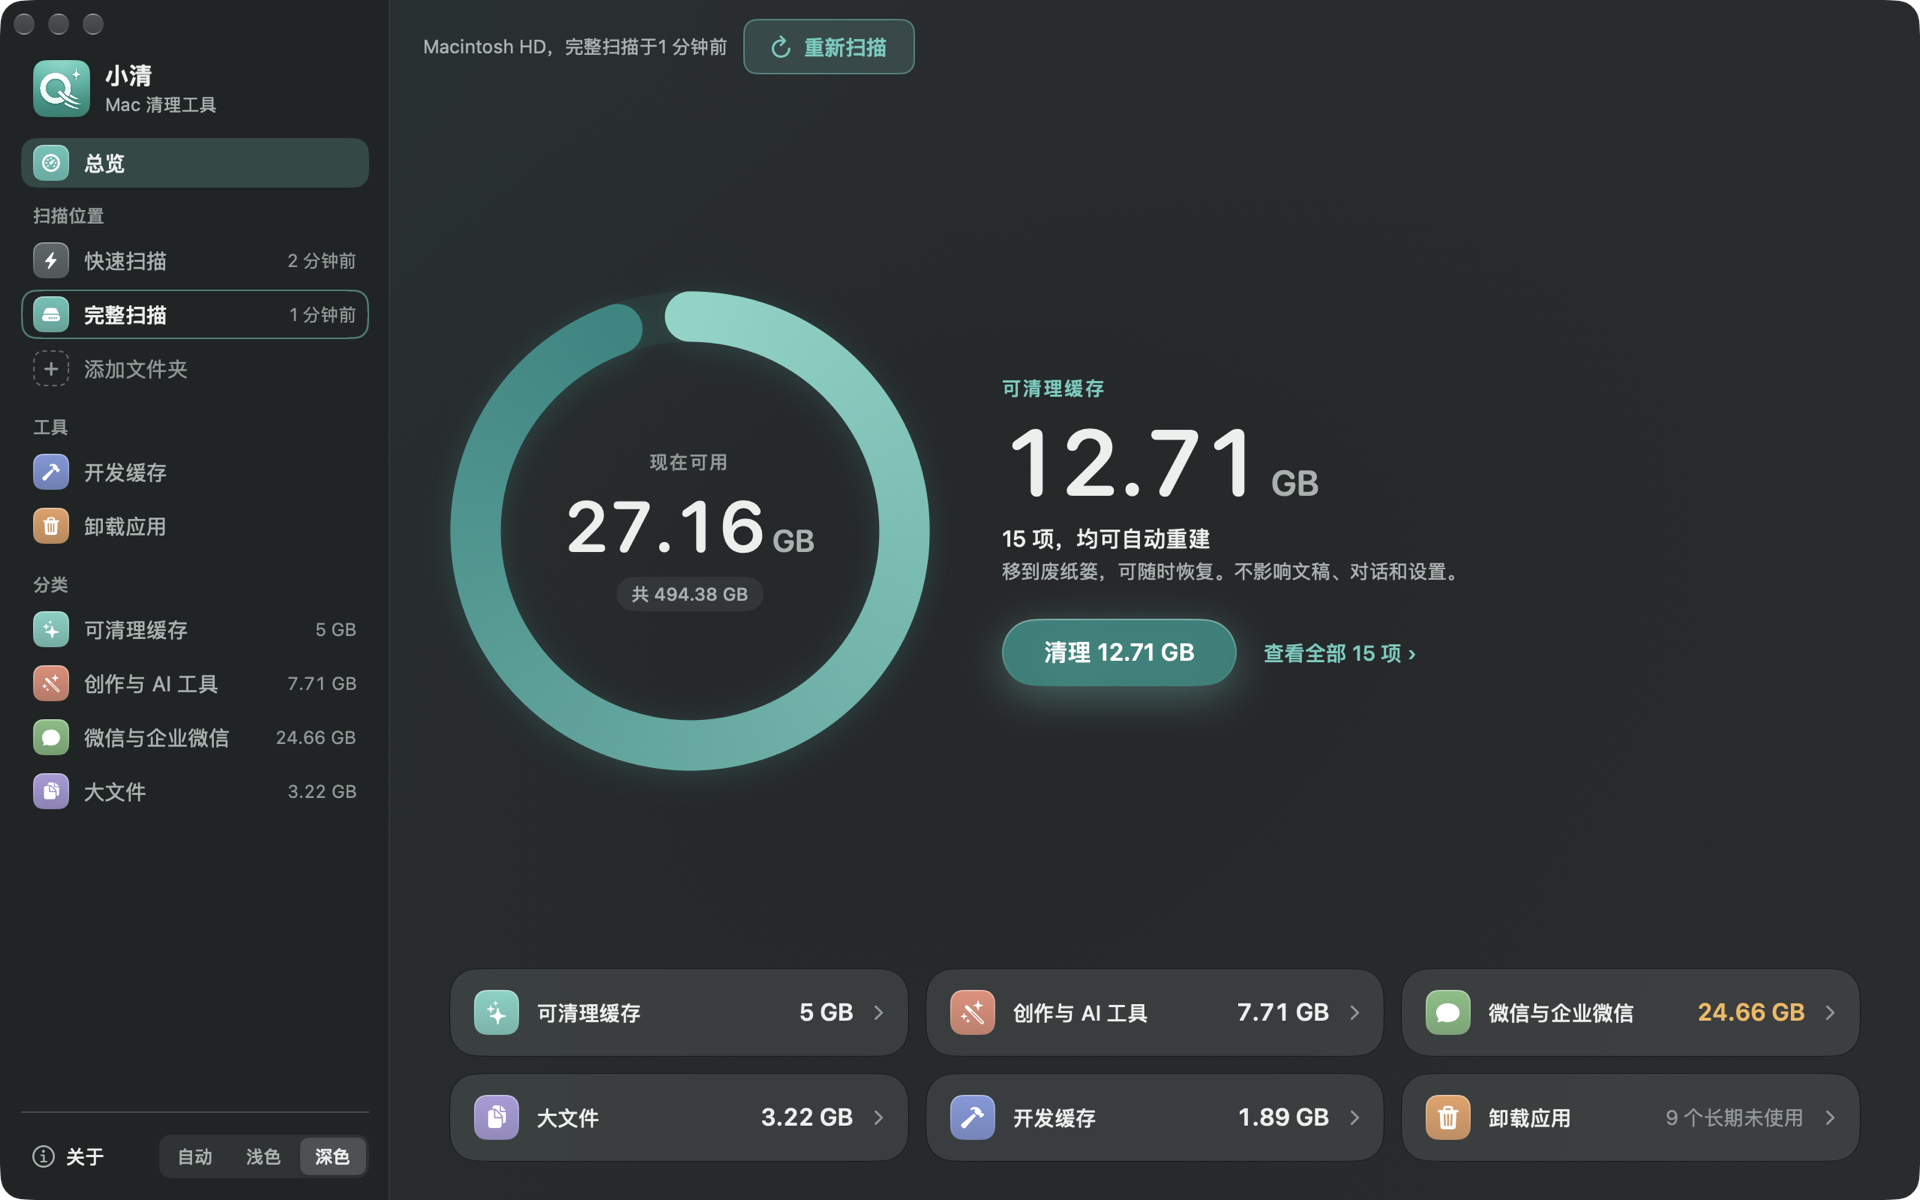The height and width of the screenshot is (1200, 1920).
Task: Click the '现在可用' label in the ring
Action: coord(689,463)
